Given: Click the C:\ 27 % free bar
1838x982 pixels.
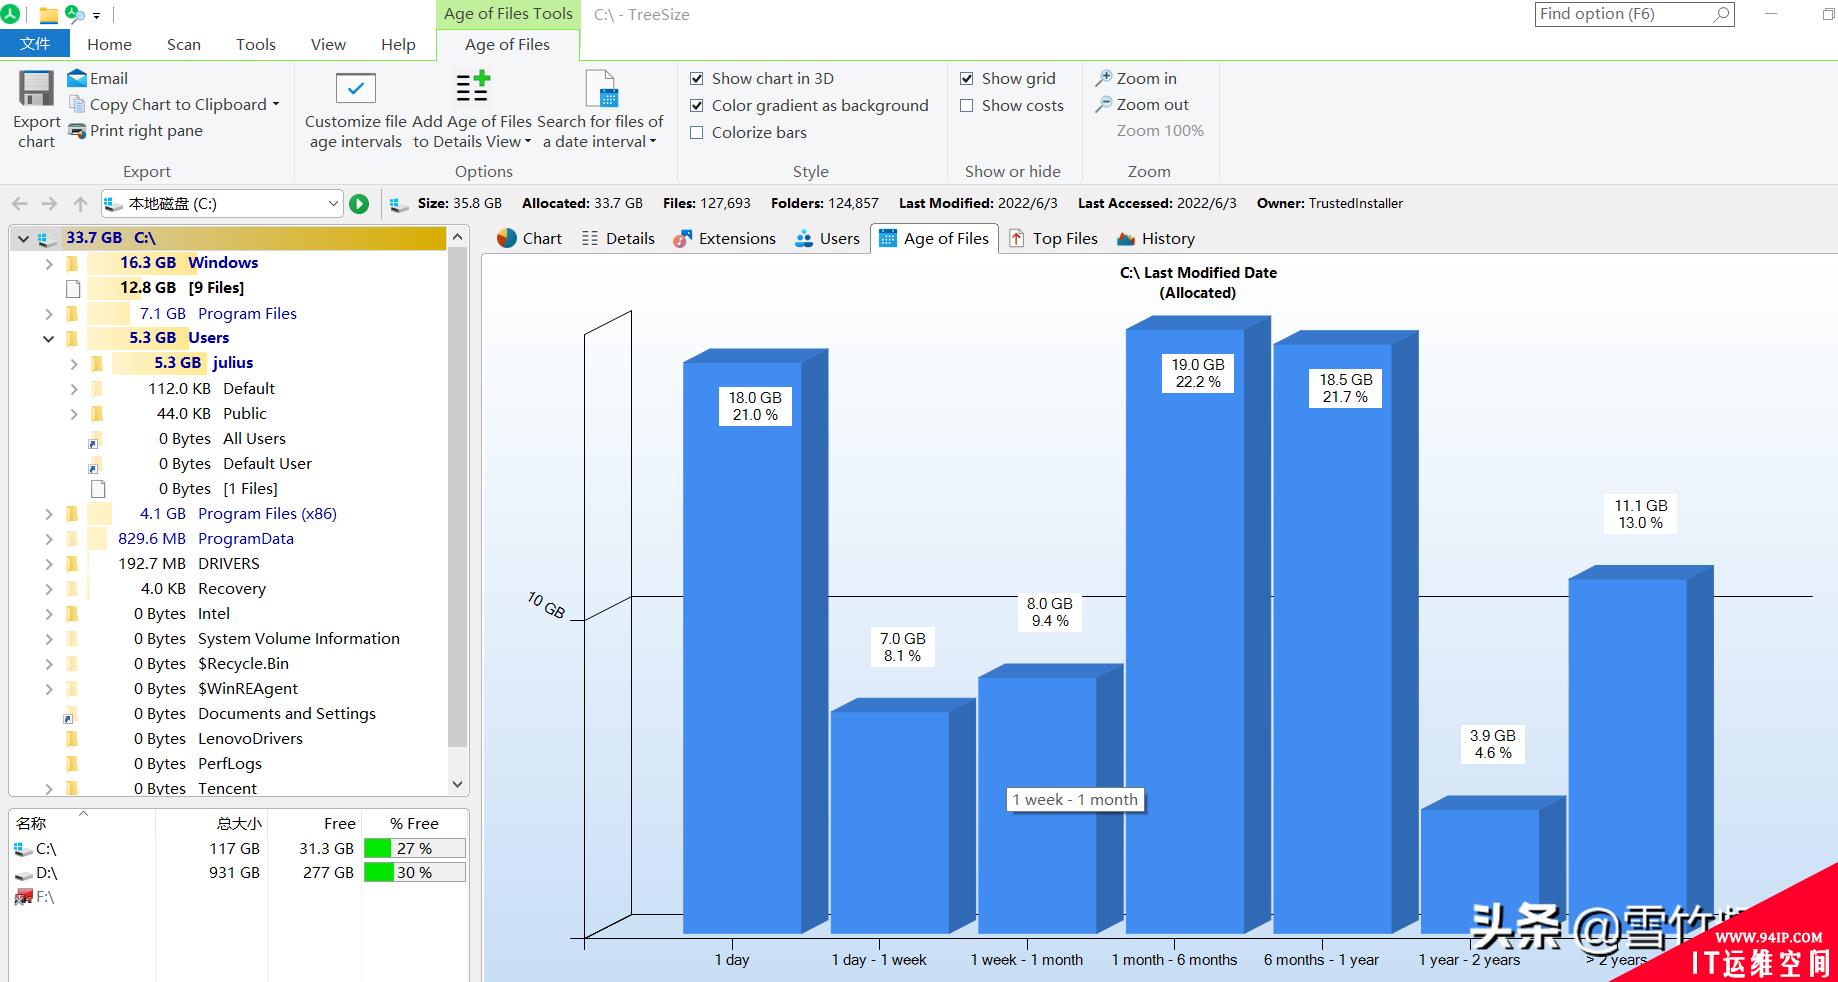Looking at the screenshot, I should 414,848.
